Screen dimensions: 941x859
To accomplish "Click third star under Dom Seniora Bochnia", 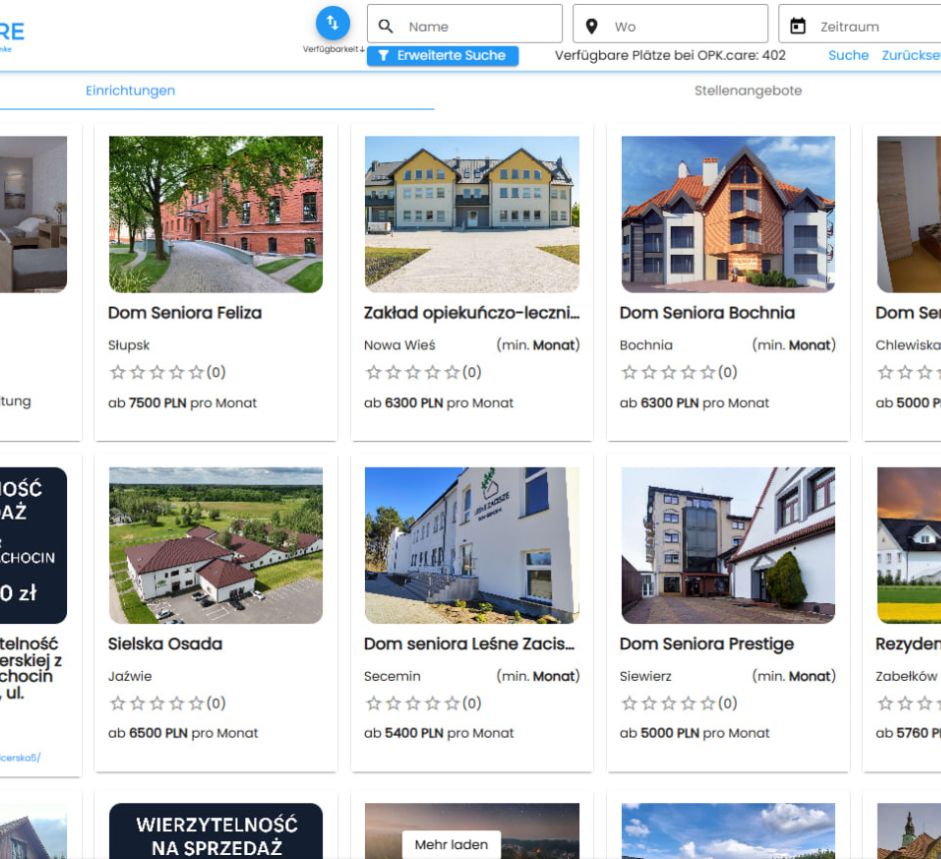I will tap(663, 373).
